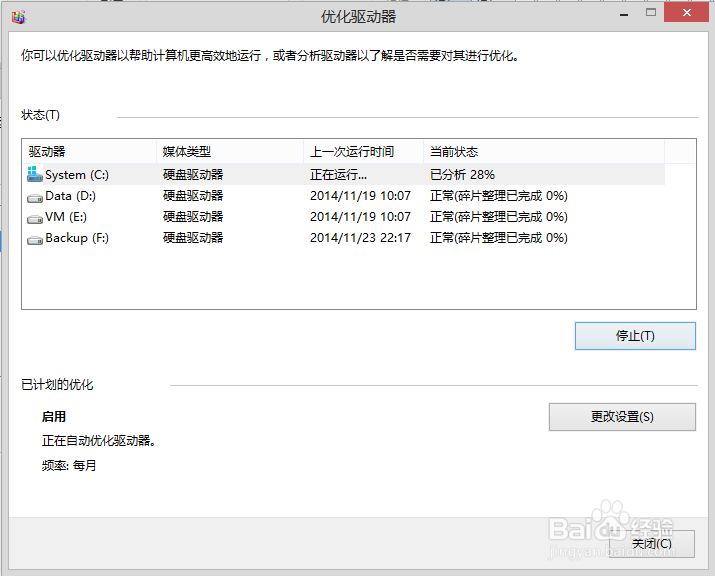Click 正在自动优化驱动器 text

pyautogui.click(x=98, y=441)
